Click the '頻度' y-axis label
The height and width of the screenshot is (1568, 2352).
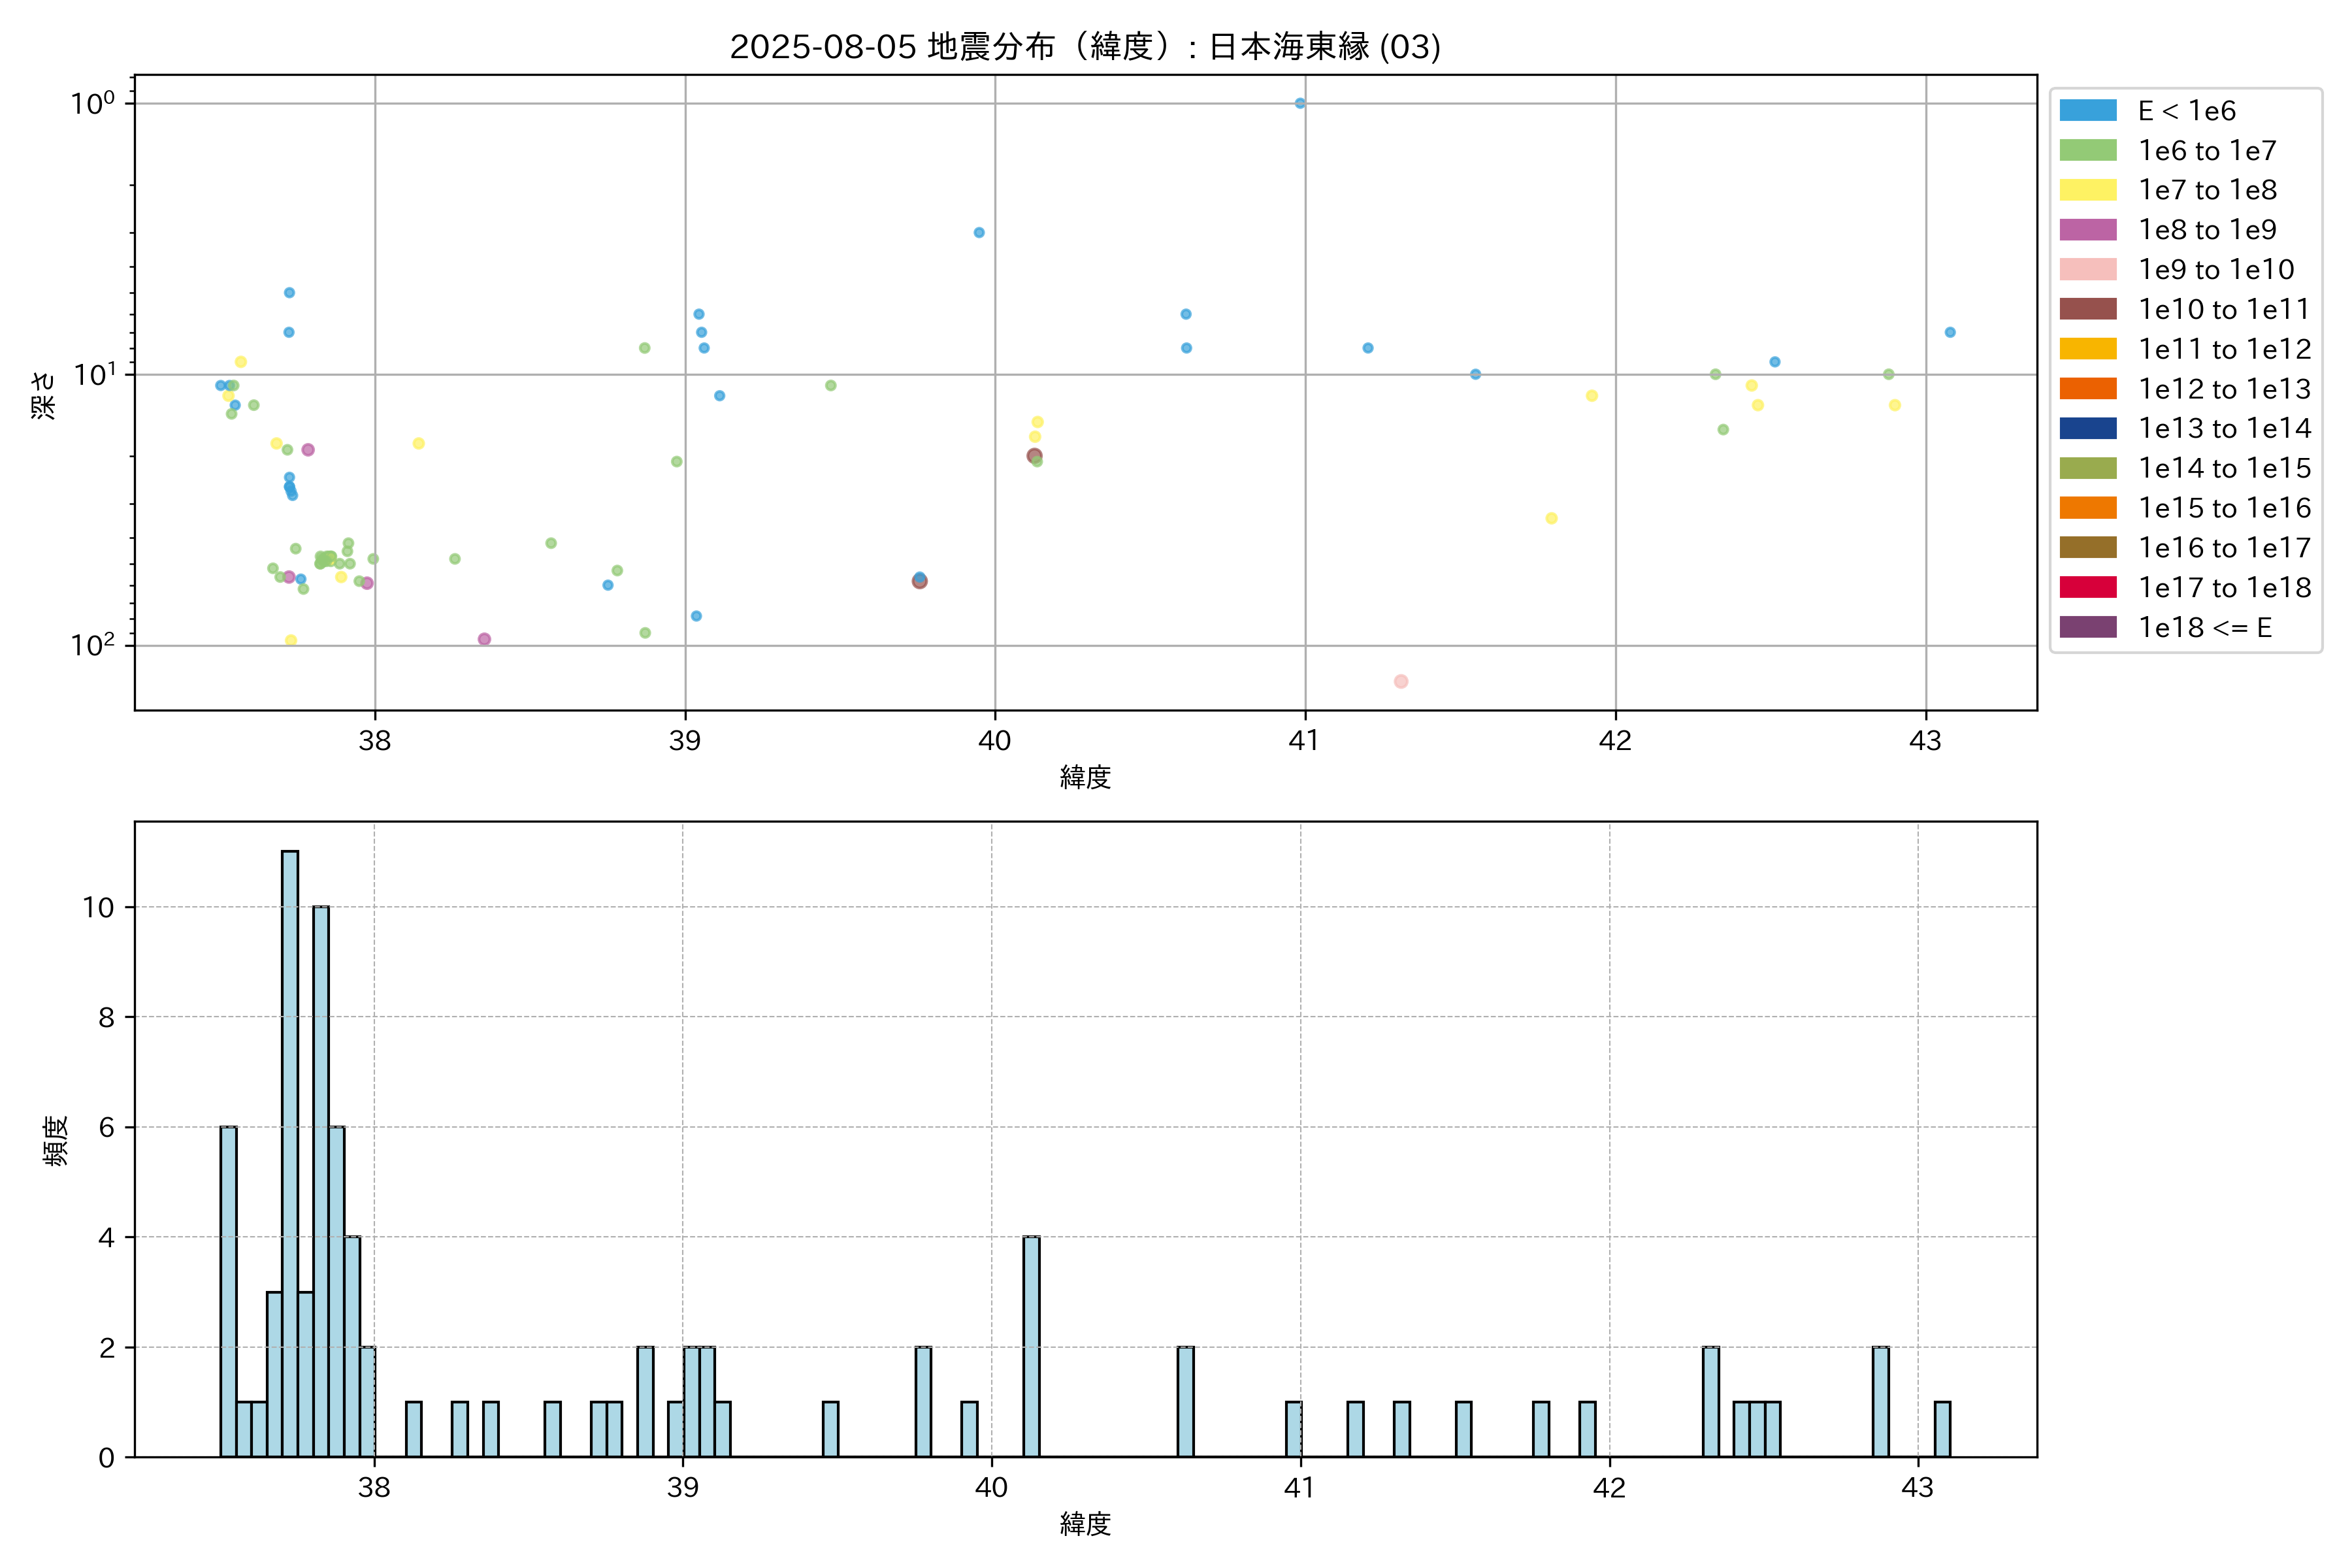coord(56,1140)
